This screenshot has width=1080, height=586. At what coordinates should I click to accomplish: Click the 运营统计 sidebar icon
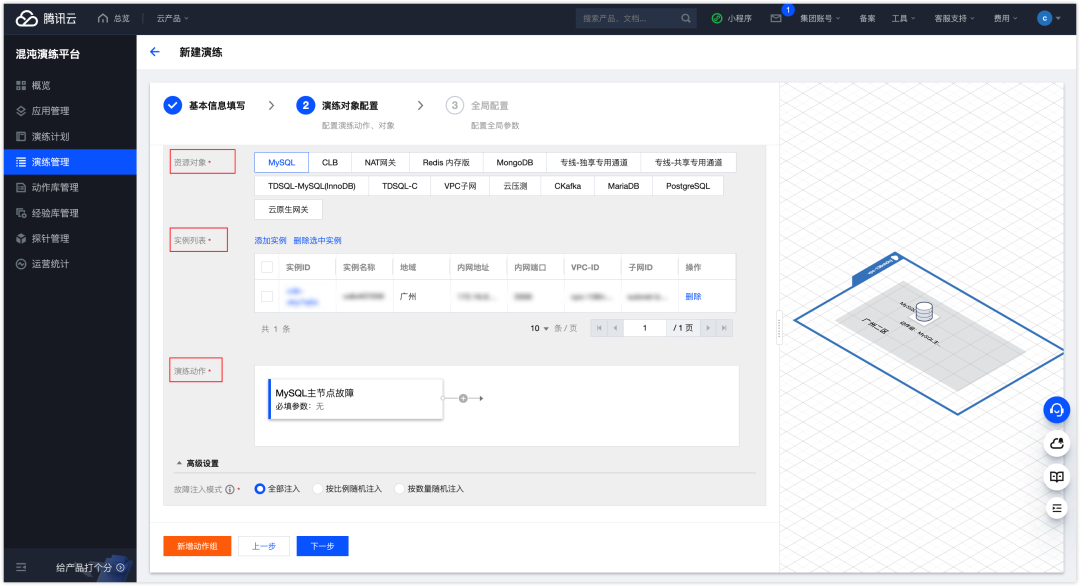click(x=21, y=264)
